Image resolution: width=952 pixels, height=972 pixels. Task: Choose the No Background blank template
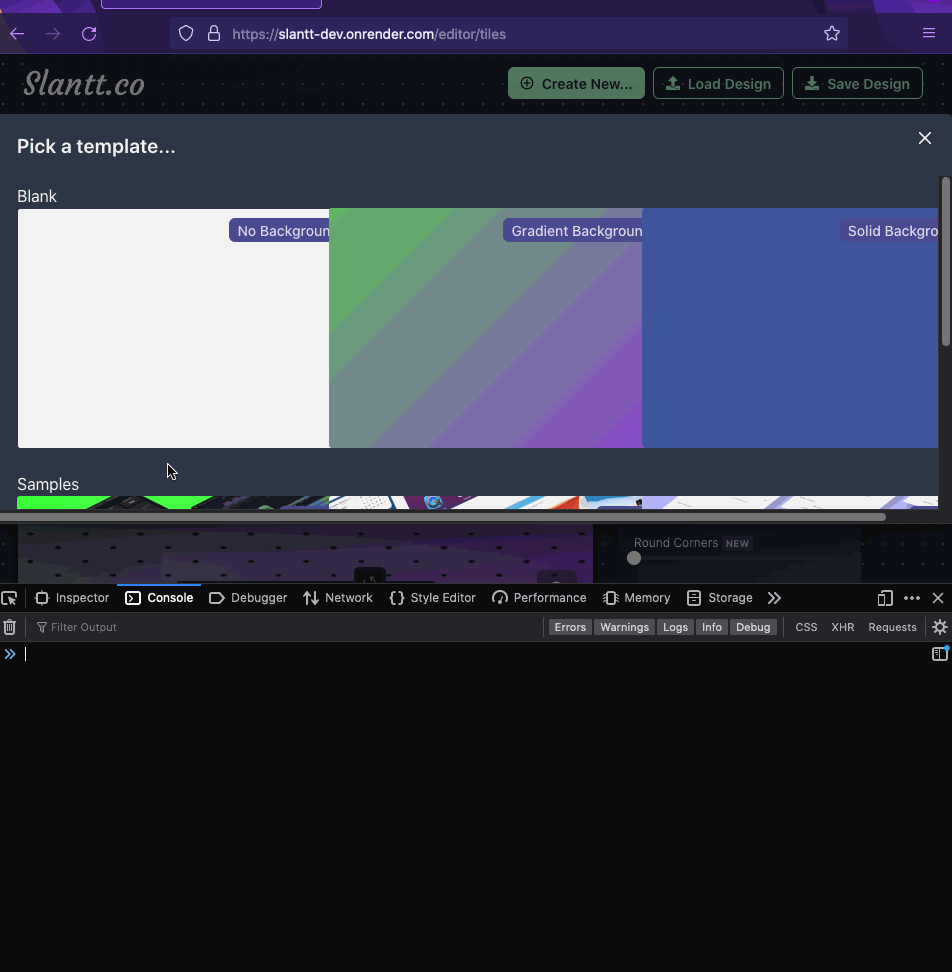(174, 328)
